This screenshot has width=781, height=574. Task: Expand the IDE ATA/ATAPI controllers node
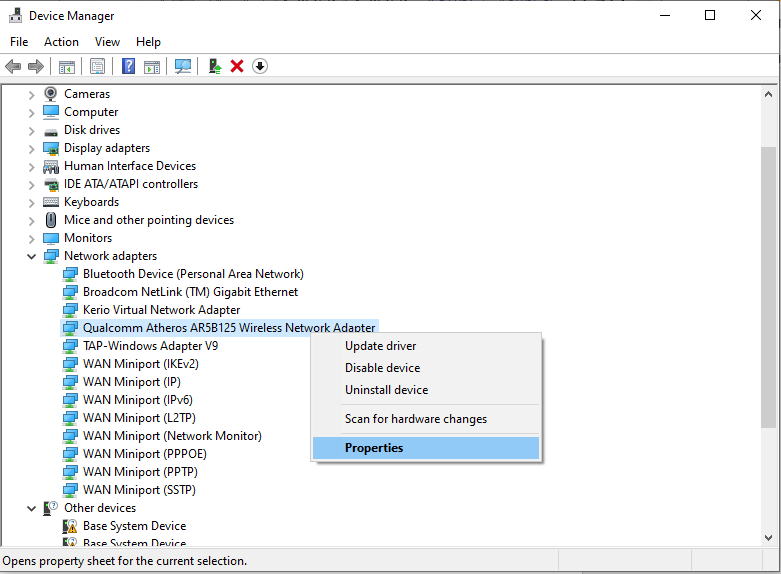31,185
